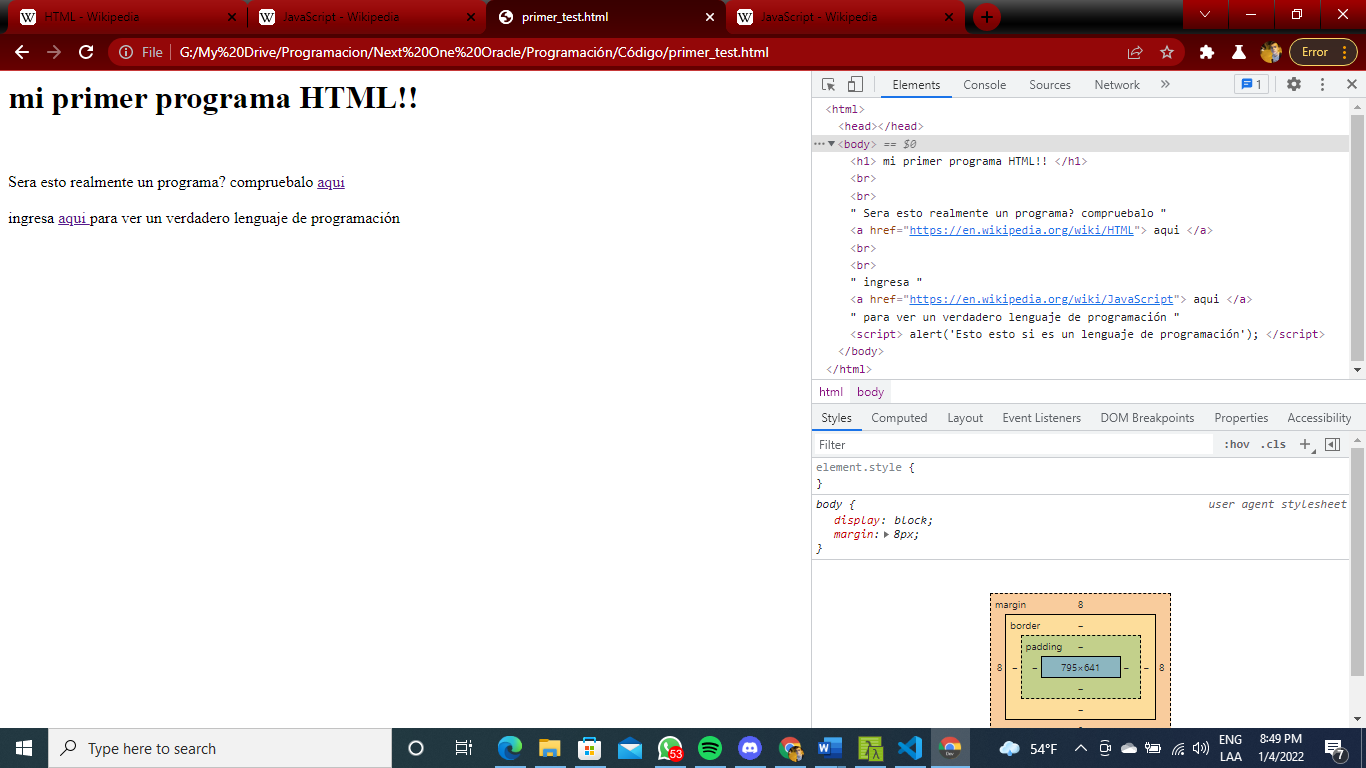The image size is (1366, 768).
Task: Open the profile avatar
Action: pyautogui.click(x=1270, y=52)
